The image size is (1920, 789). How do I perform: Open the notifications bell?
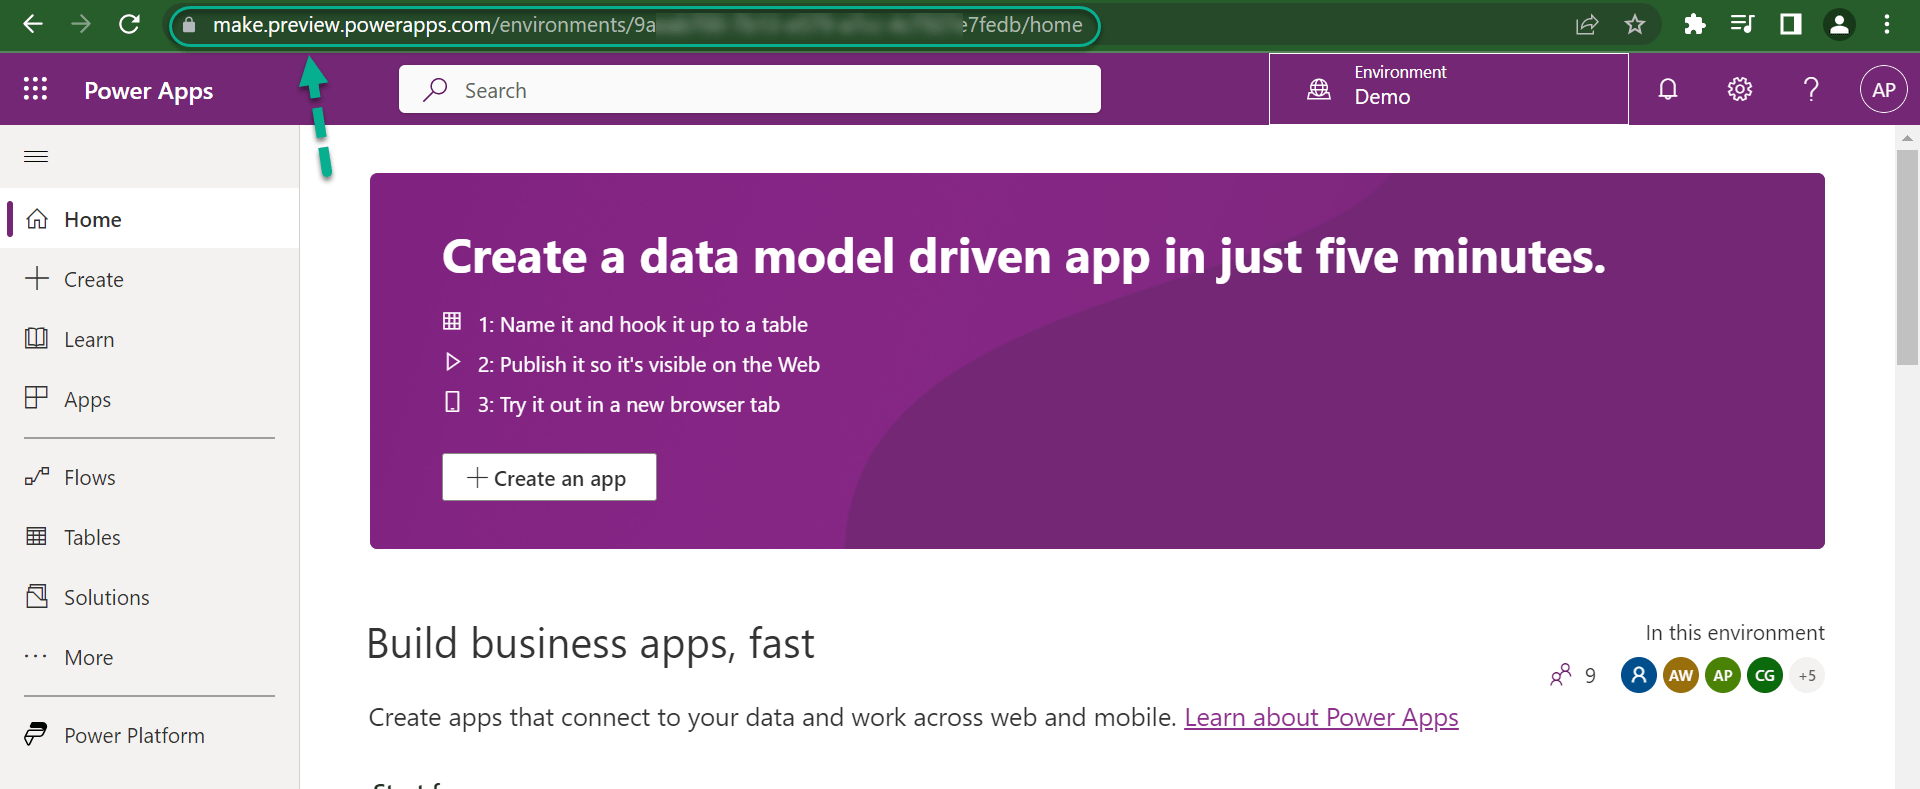pos(1667,89)
